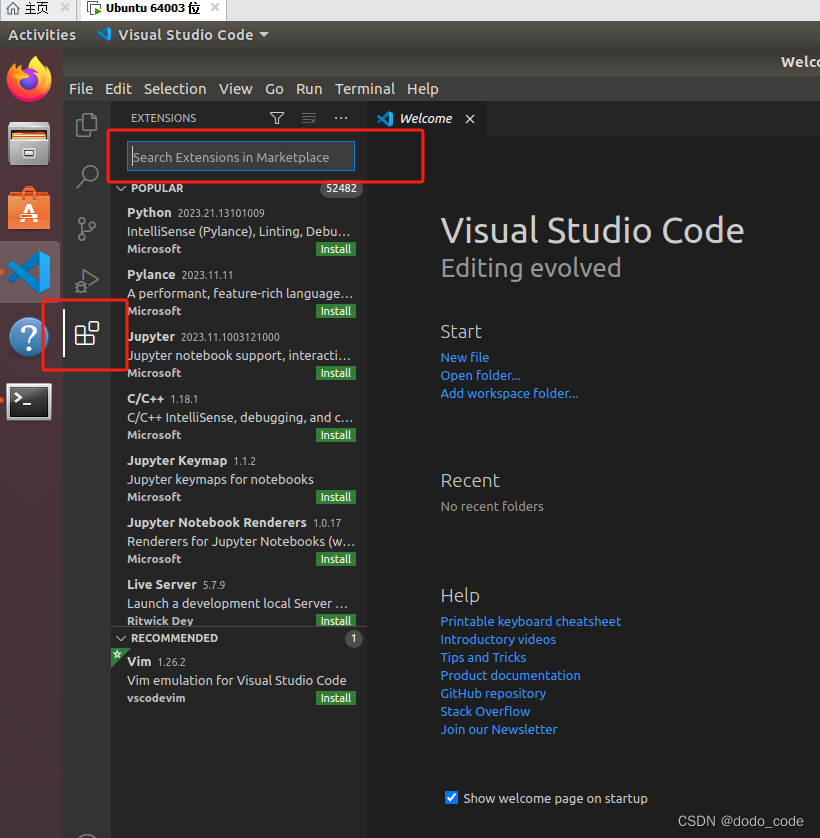The width and height of the screenshot is (820, 838).
Task: Open the Run and Debug view
Action: point(87,281)
